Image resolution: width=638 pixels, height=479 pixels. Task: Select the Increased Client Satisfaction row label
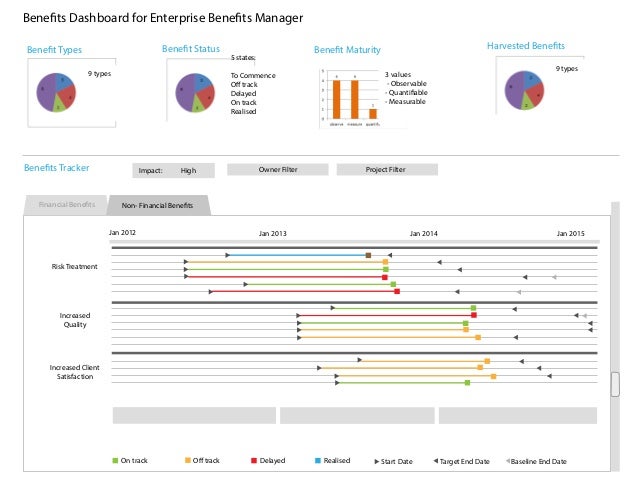(74, 372)
